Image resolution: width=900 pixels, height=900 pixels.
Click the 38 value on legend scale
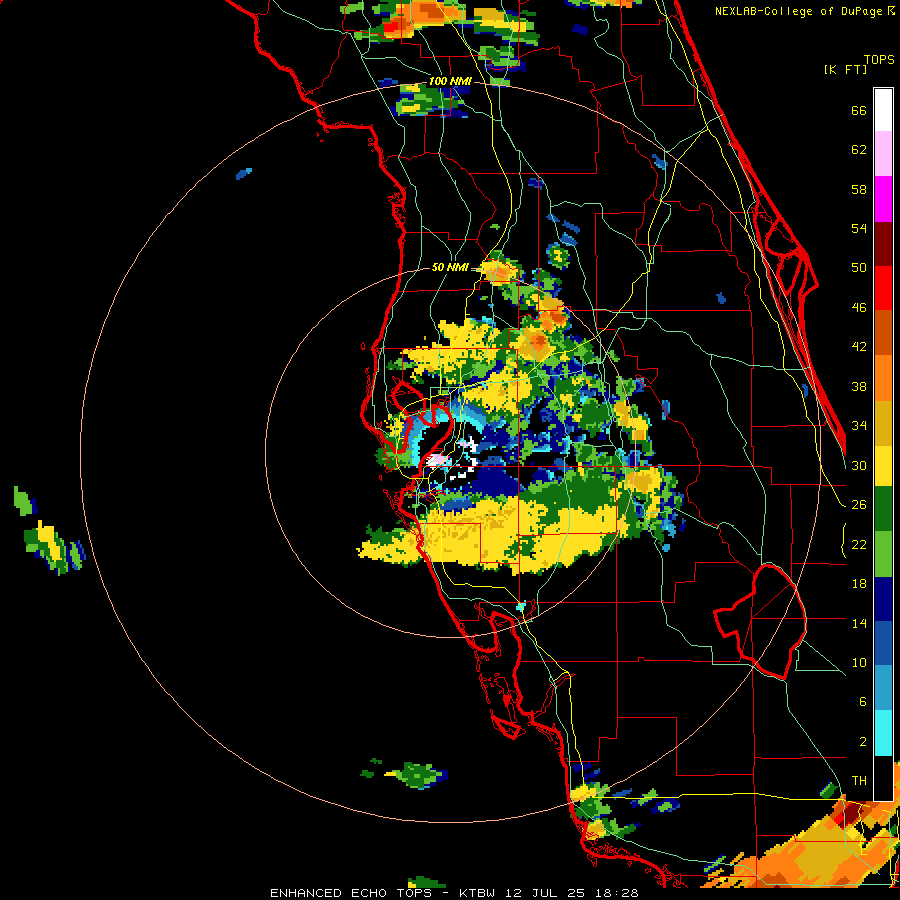pos(859,386)
